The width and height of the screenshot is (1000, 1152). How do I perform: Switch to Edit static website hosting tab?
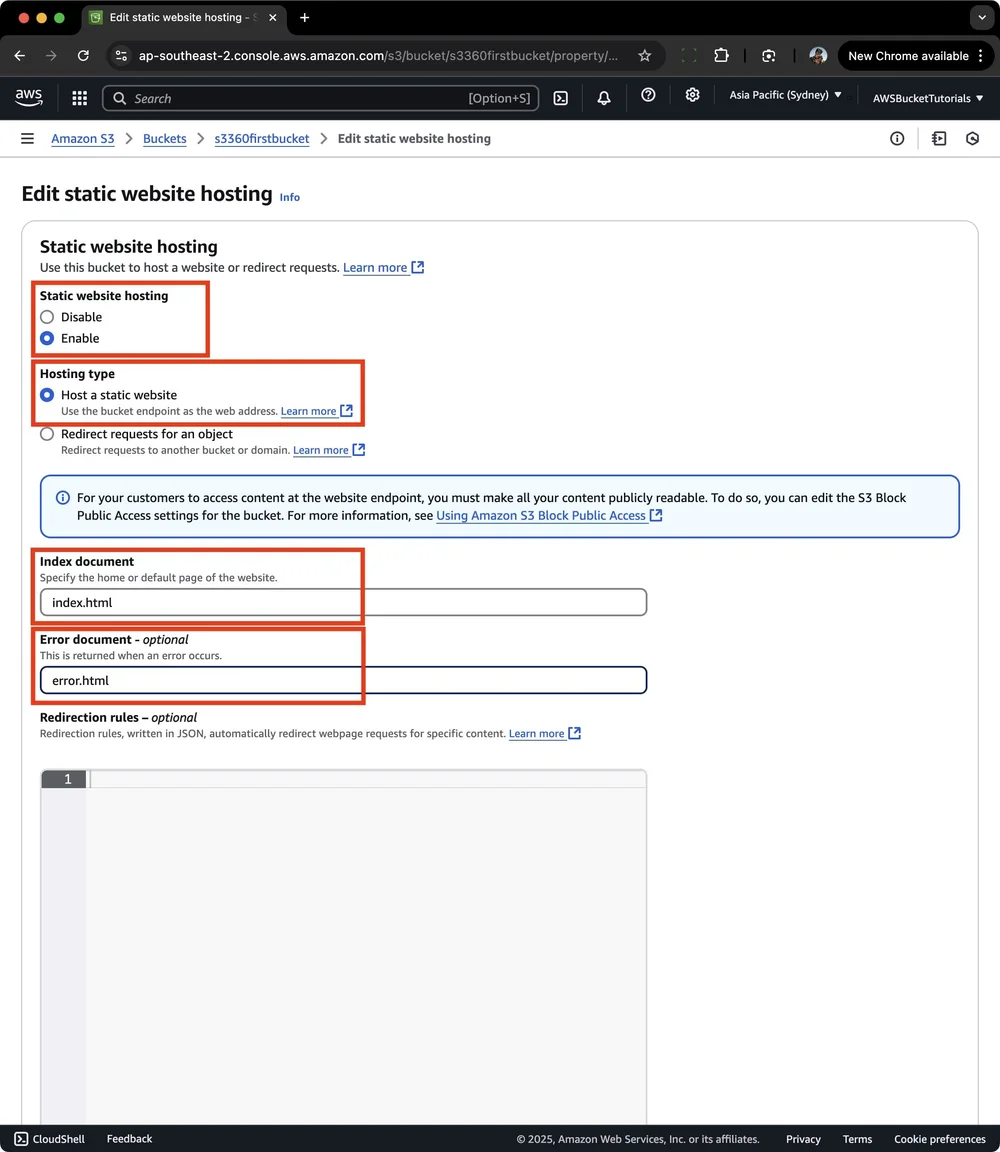point(183,18)
